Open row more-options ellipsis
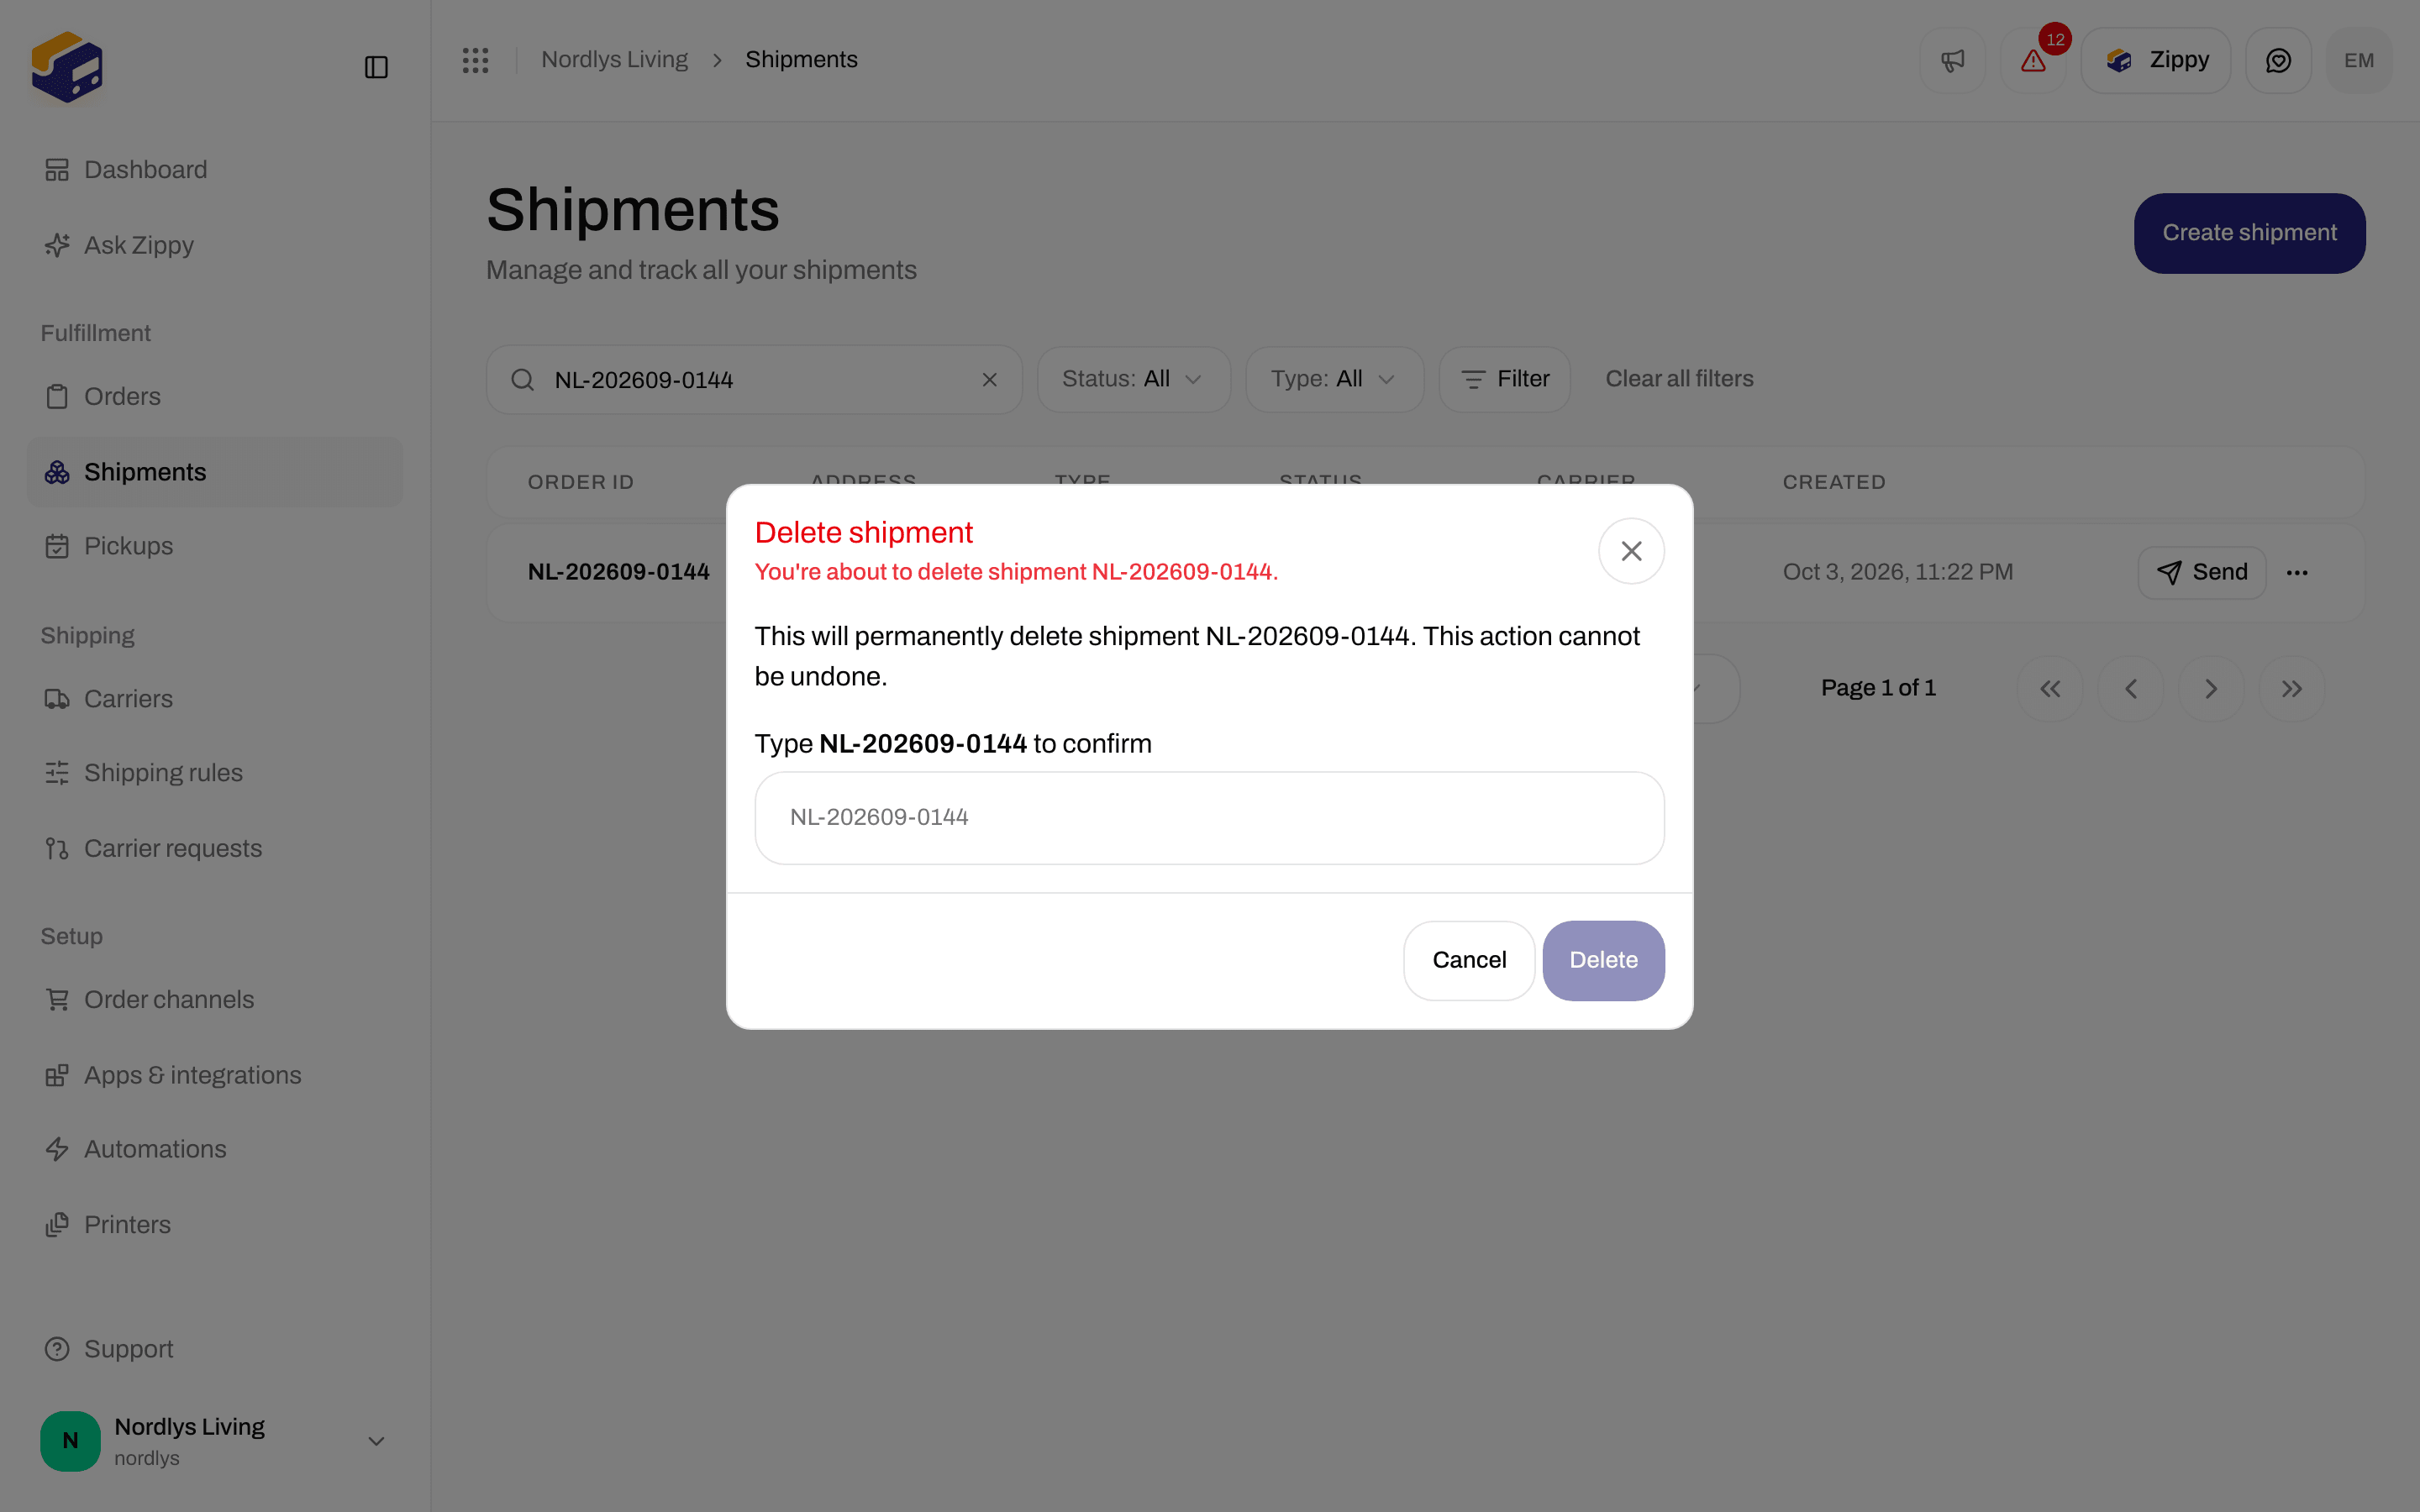2420x1512 pixels. click(x=2297, y=573)
